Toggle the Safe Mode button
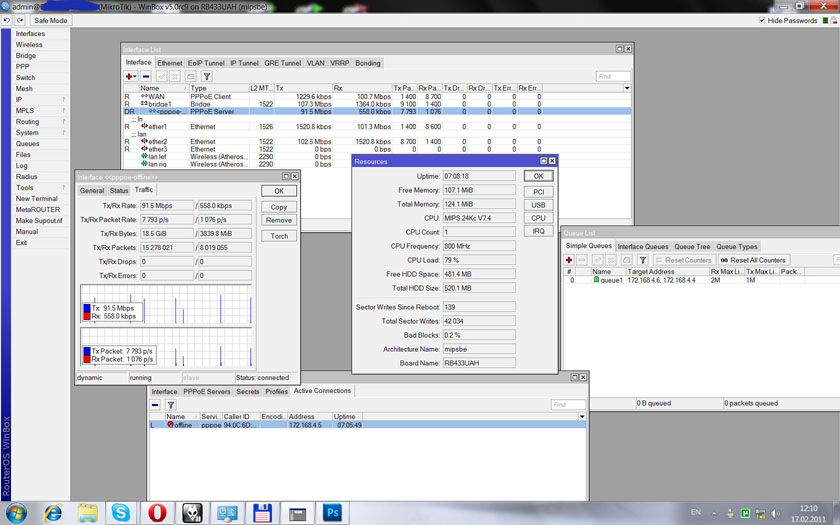This screenshot has height=525, width=840. point(51,20)
